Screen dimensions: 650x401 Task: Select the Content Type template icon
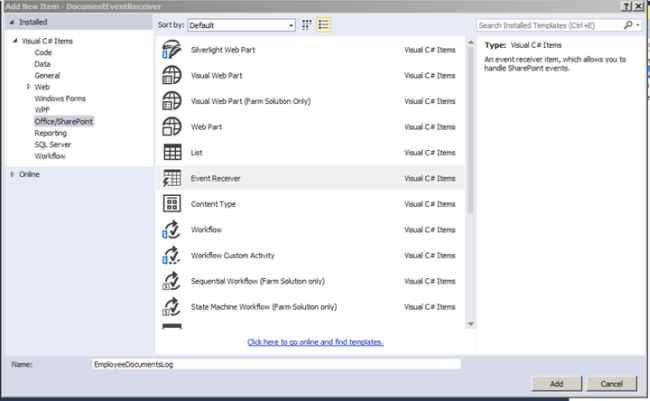click(x=172, y=204)
